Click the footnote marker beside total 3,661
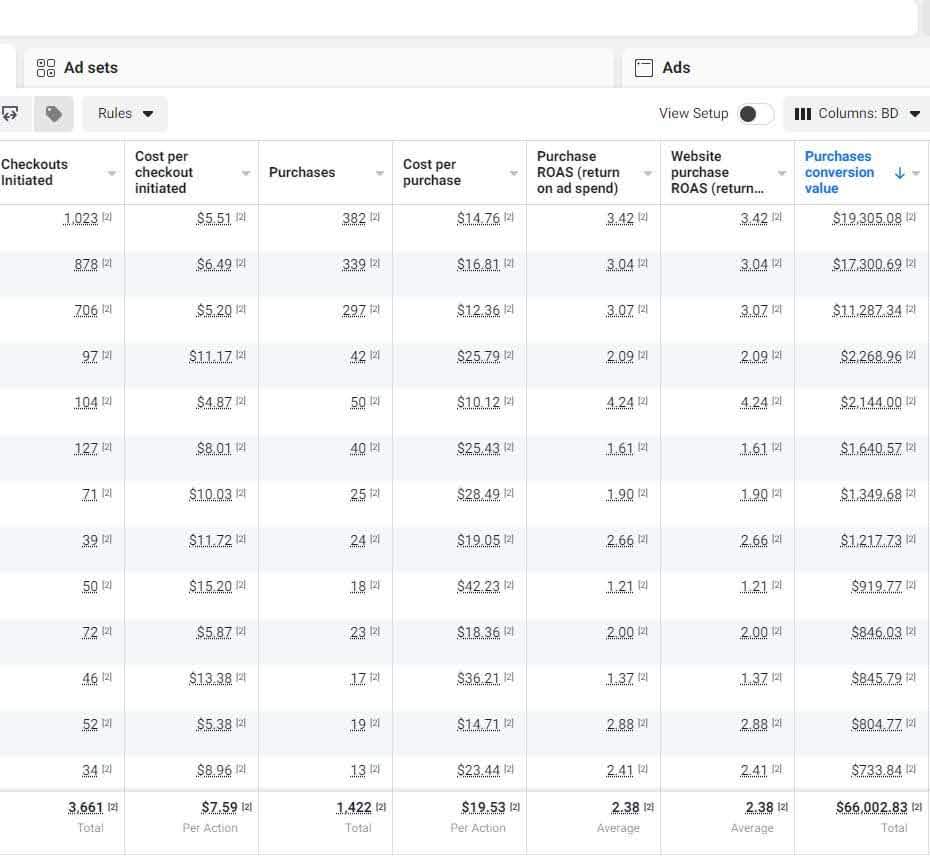 point(113,807)
